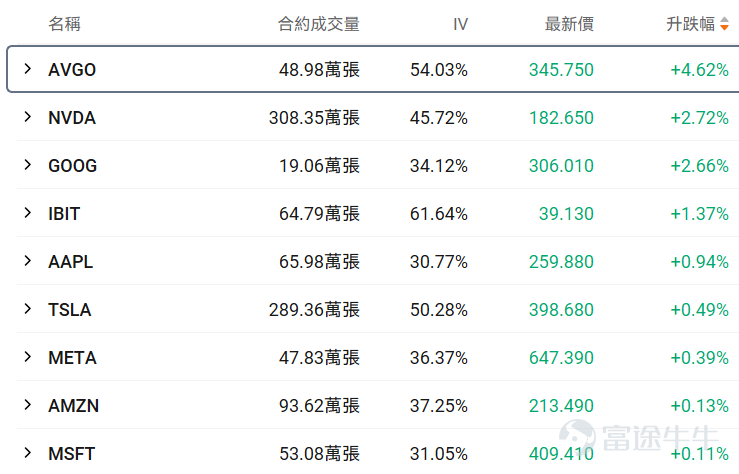Image resolution: width=739 pixels, height=474 pixels.
Task: Click TSLA volume 289.36萬張
Action: pos(314,310)
